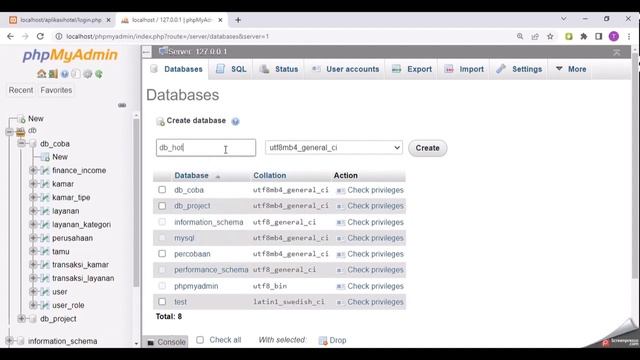Check the db_project database checkbox
The image size is (640, 360).
coord(162,206)
